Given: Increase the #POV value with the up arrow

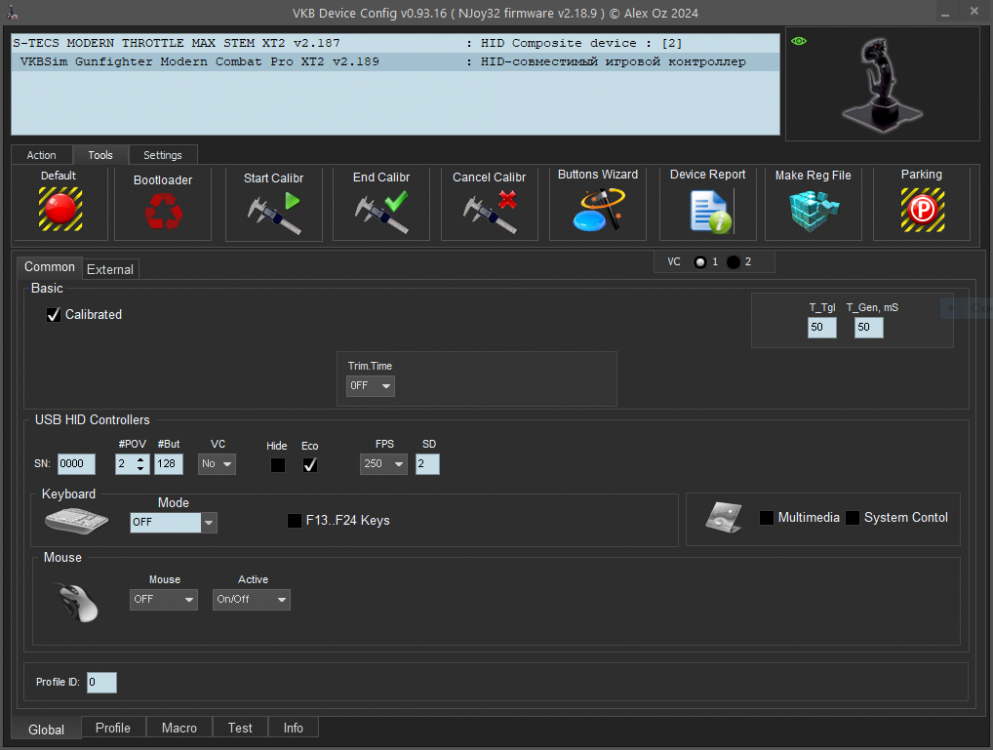Looking at the screenshot, I should point(141,459).
